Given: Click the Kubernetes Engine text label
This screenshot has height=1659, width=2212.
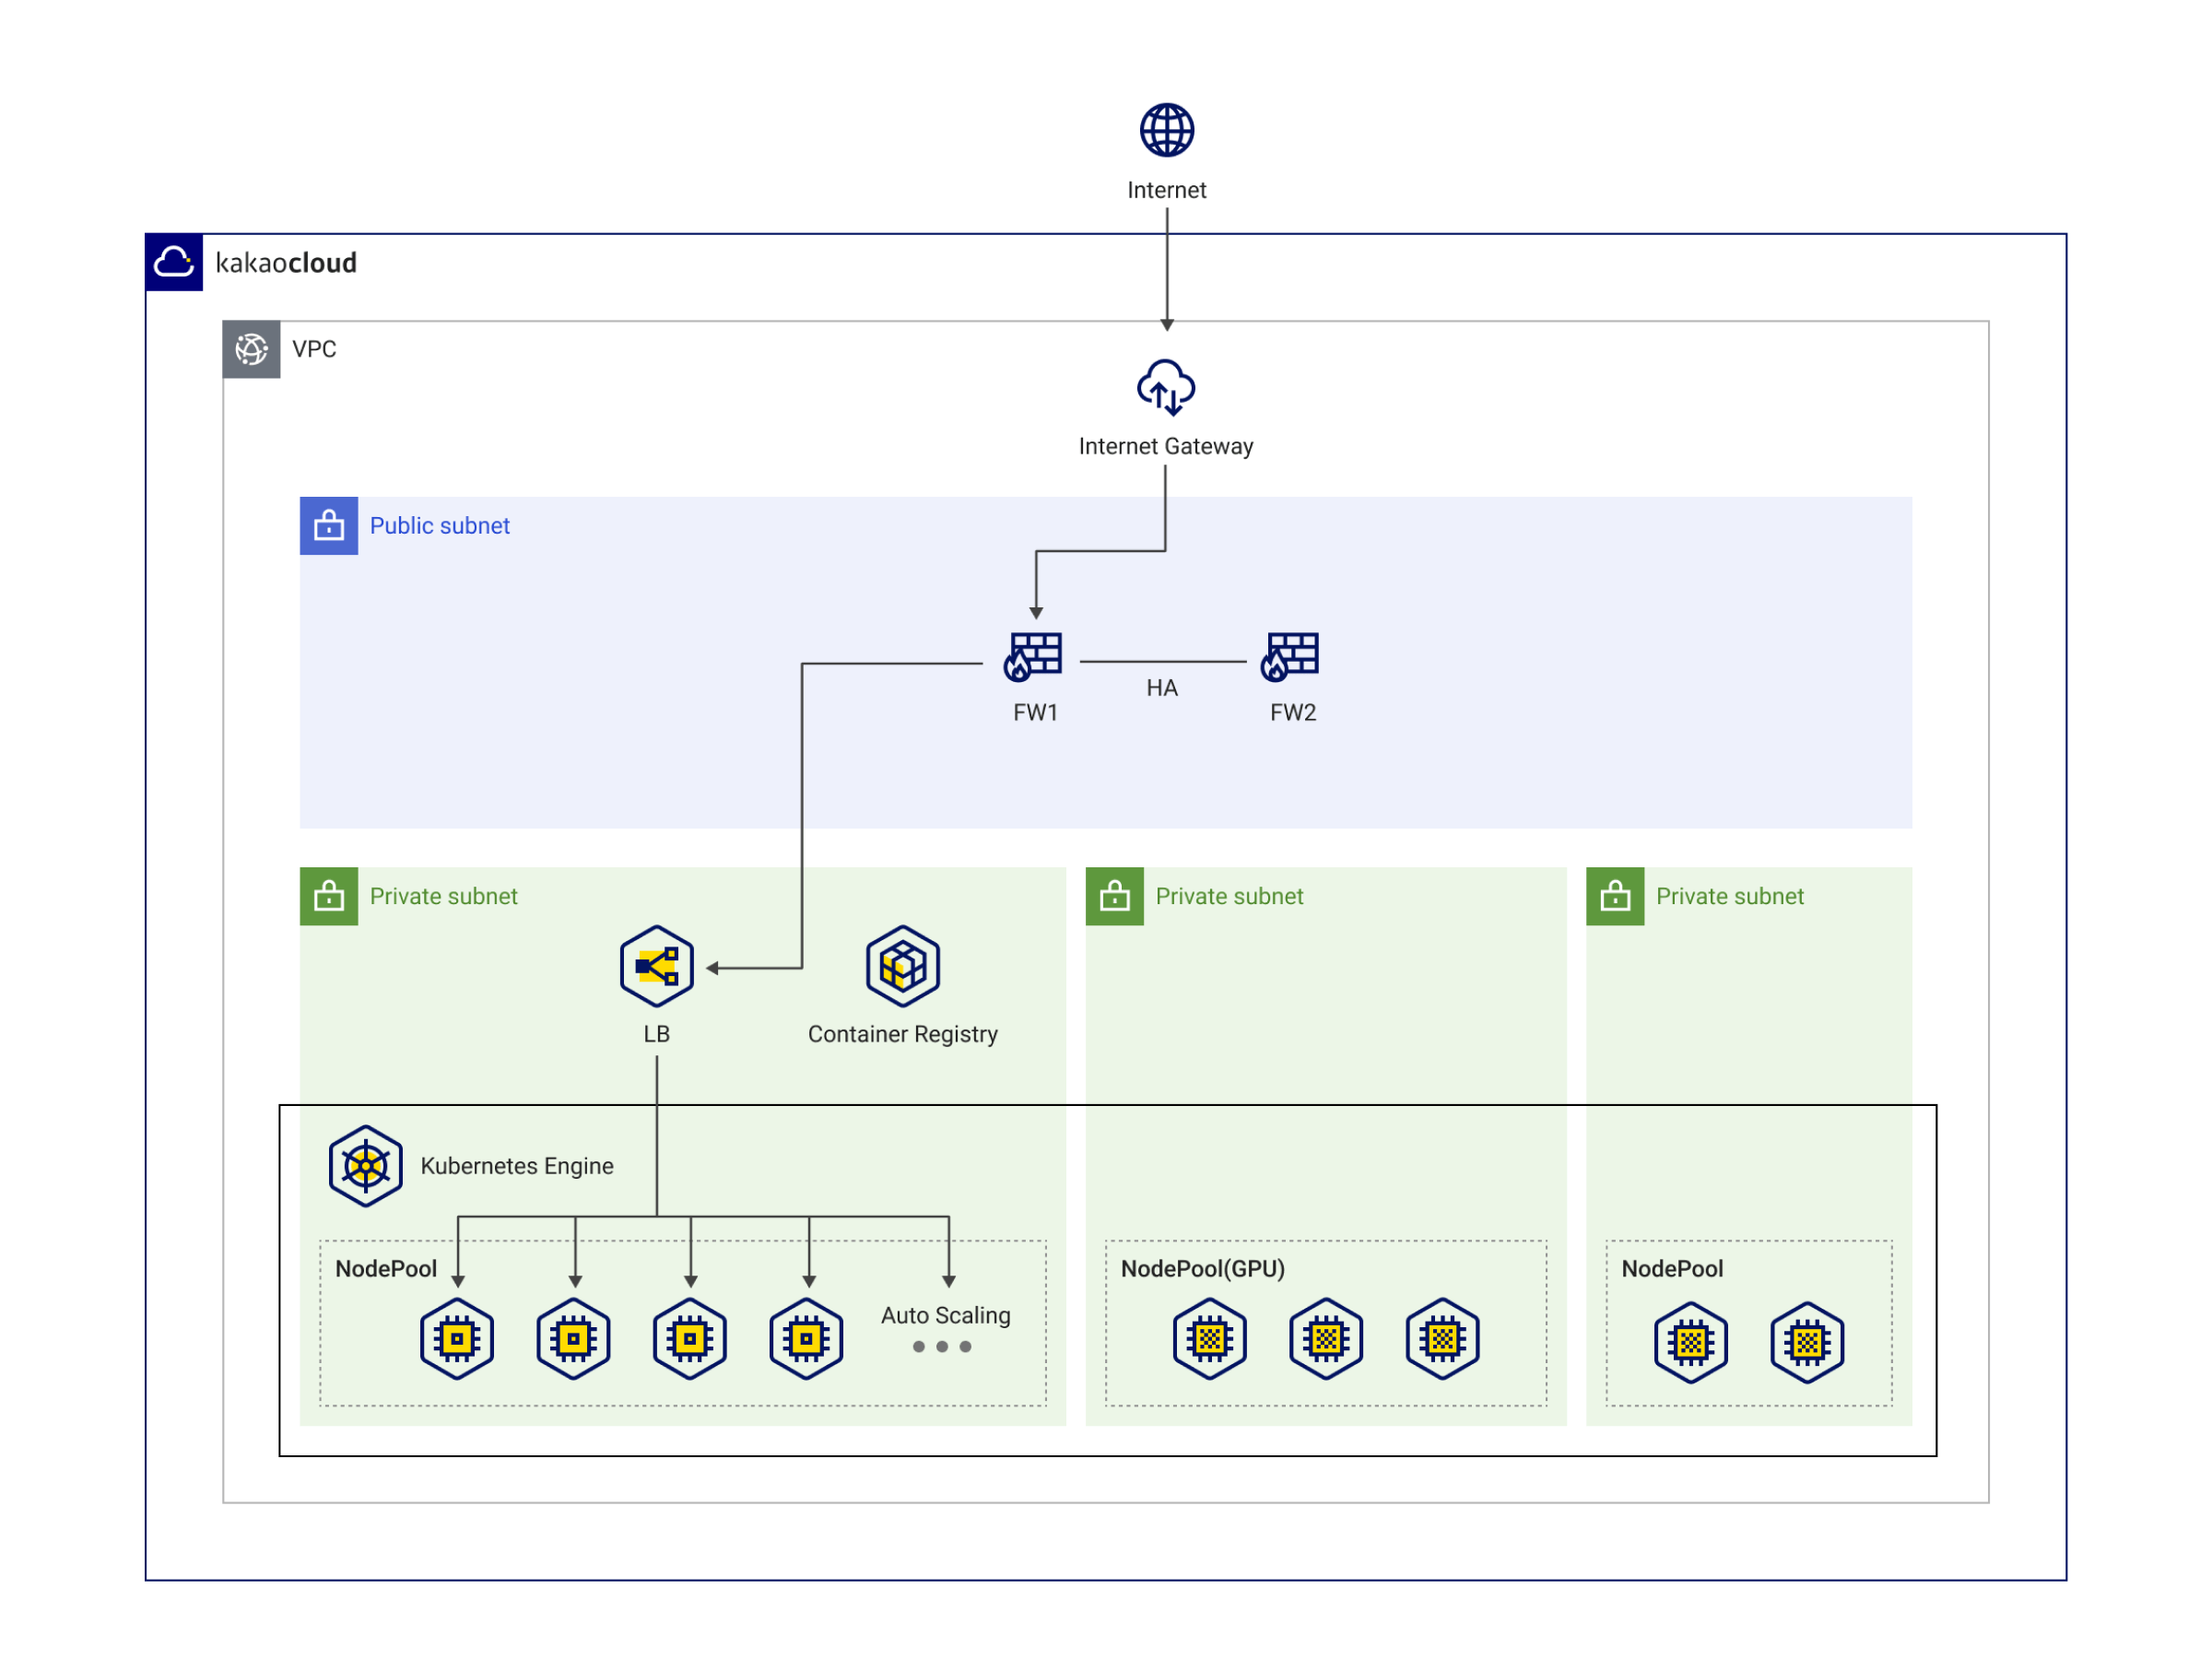Looking at the screenshot, I should pyautogui.click(x=516, y=1165).
